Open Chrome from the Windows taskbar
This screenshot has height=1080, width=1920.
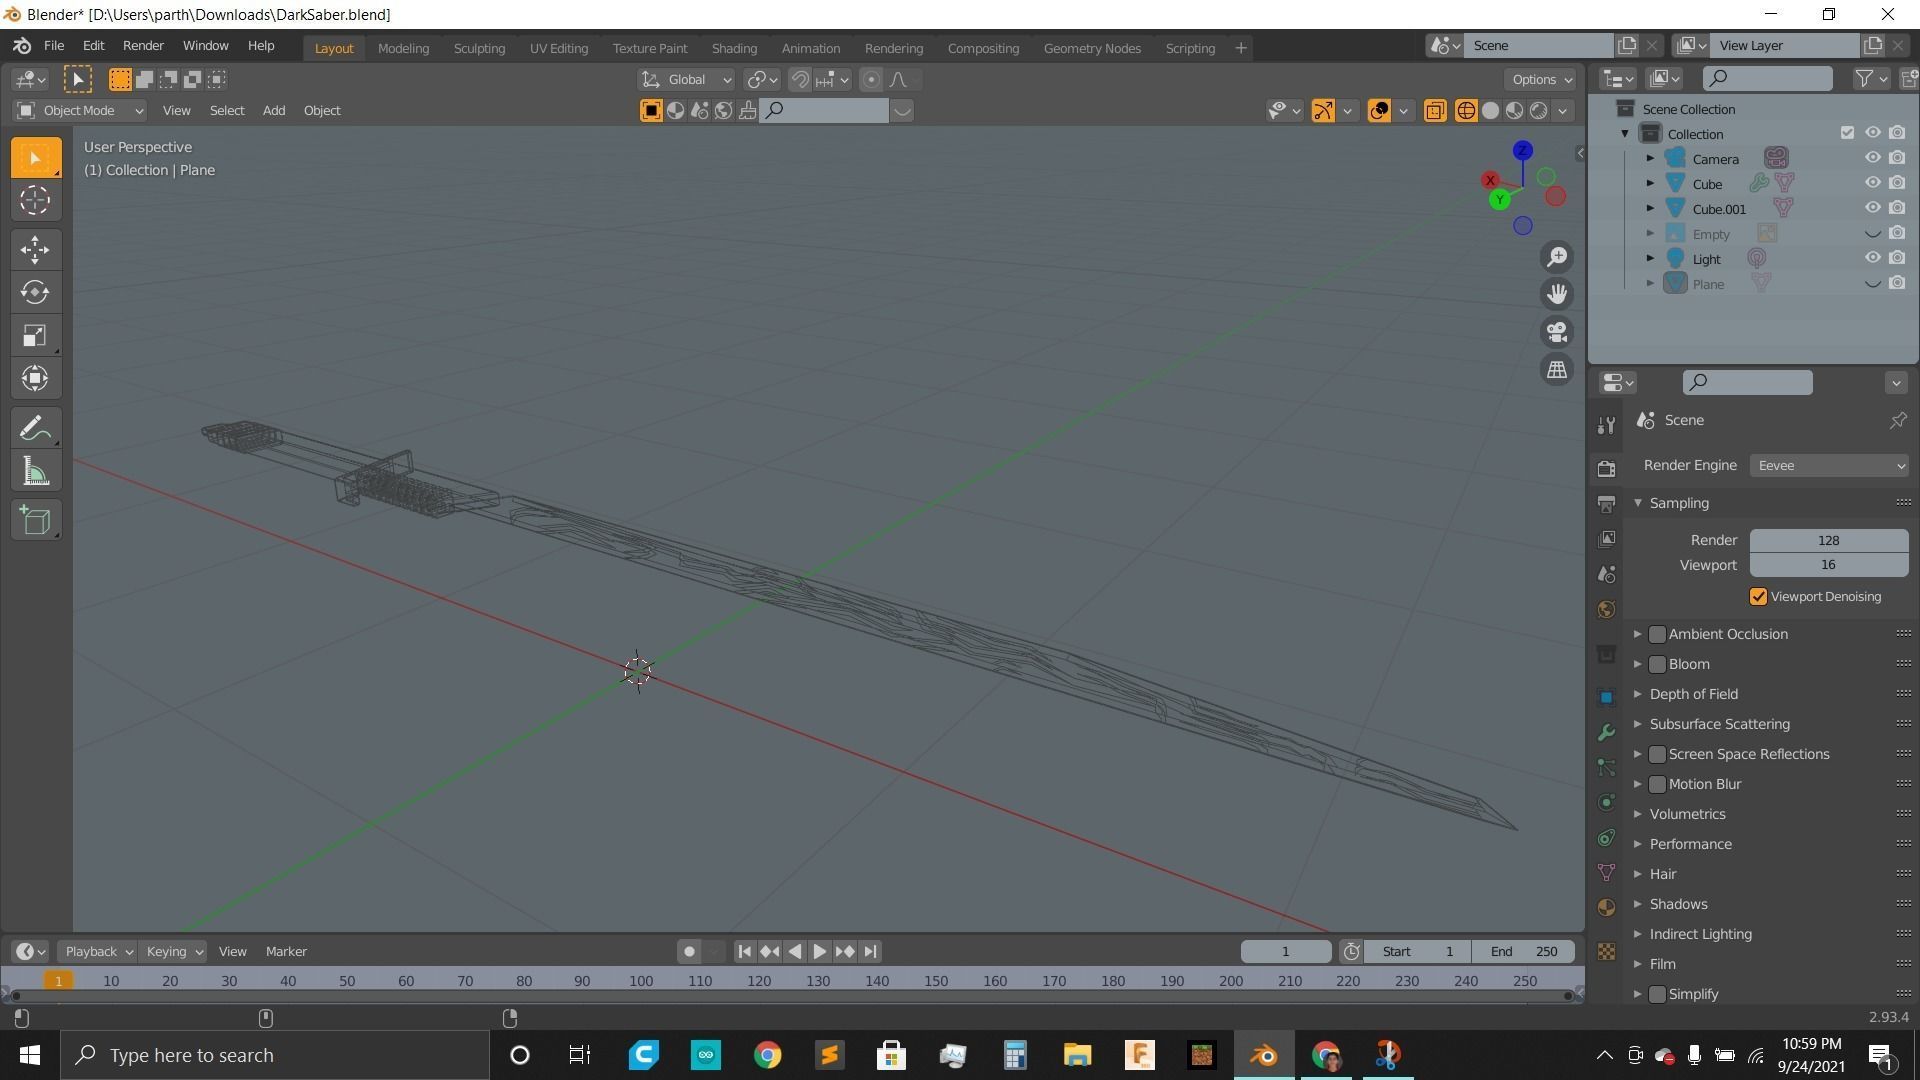tap(767, 1055)
